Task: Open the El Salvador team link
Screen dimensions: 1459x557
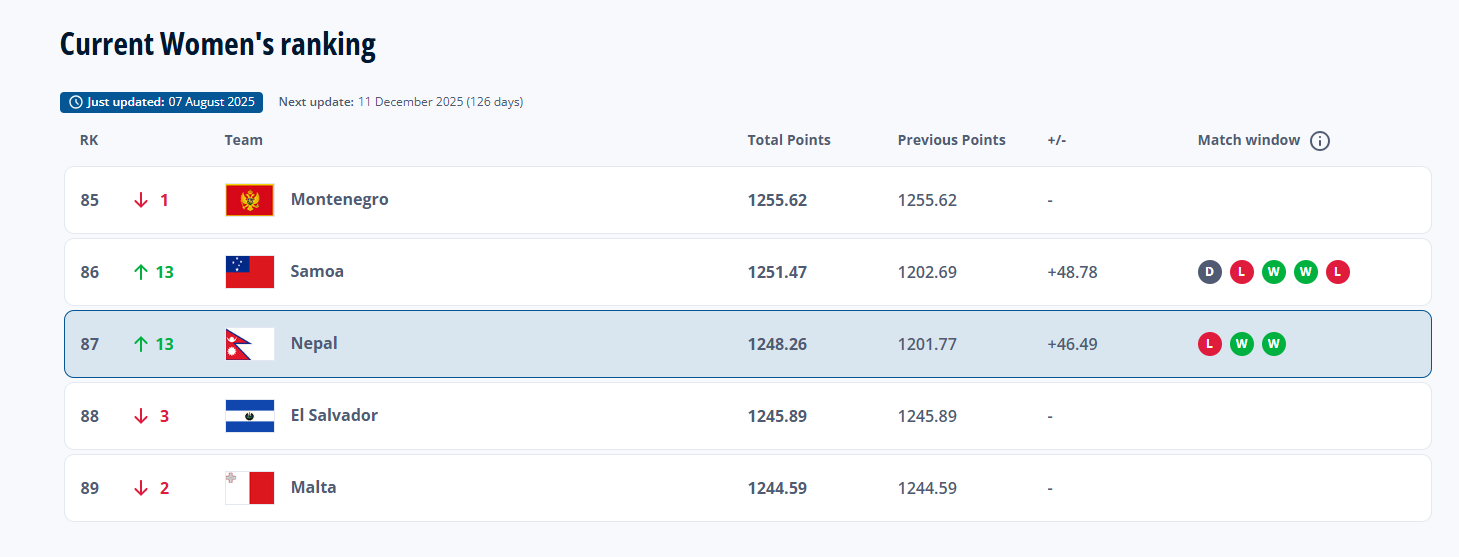Action: point(334,415)
